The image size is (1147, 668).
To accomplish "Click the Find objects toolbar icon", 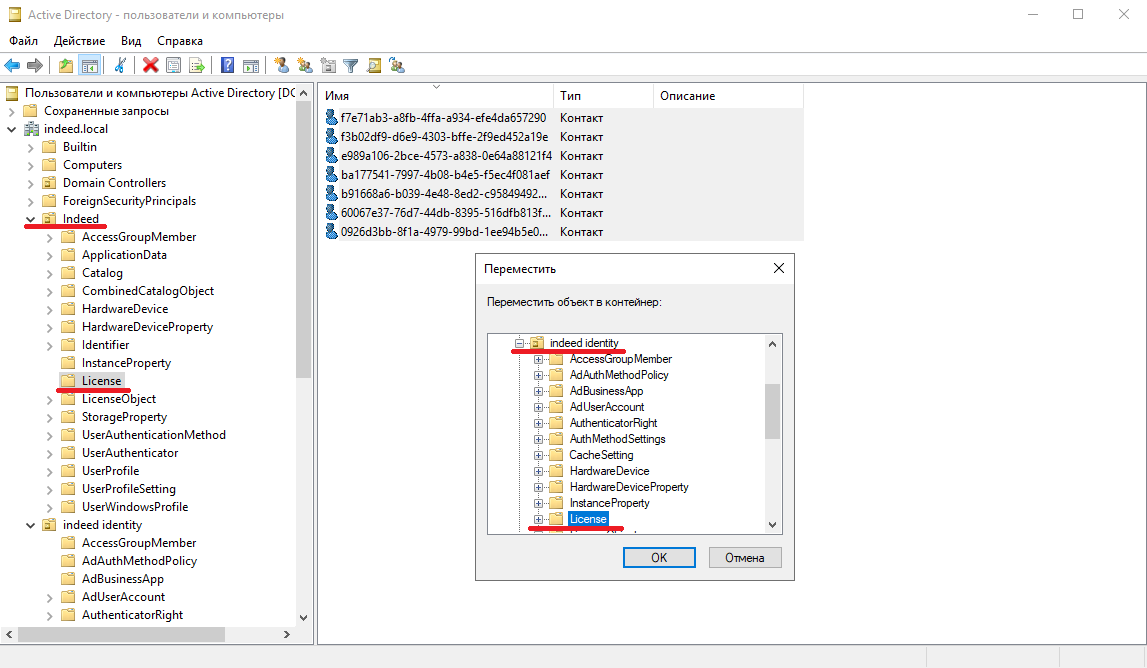I will click(374, 66).
